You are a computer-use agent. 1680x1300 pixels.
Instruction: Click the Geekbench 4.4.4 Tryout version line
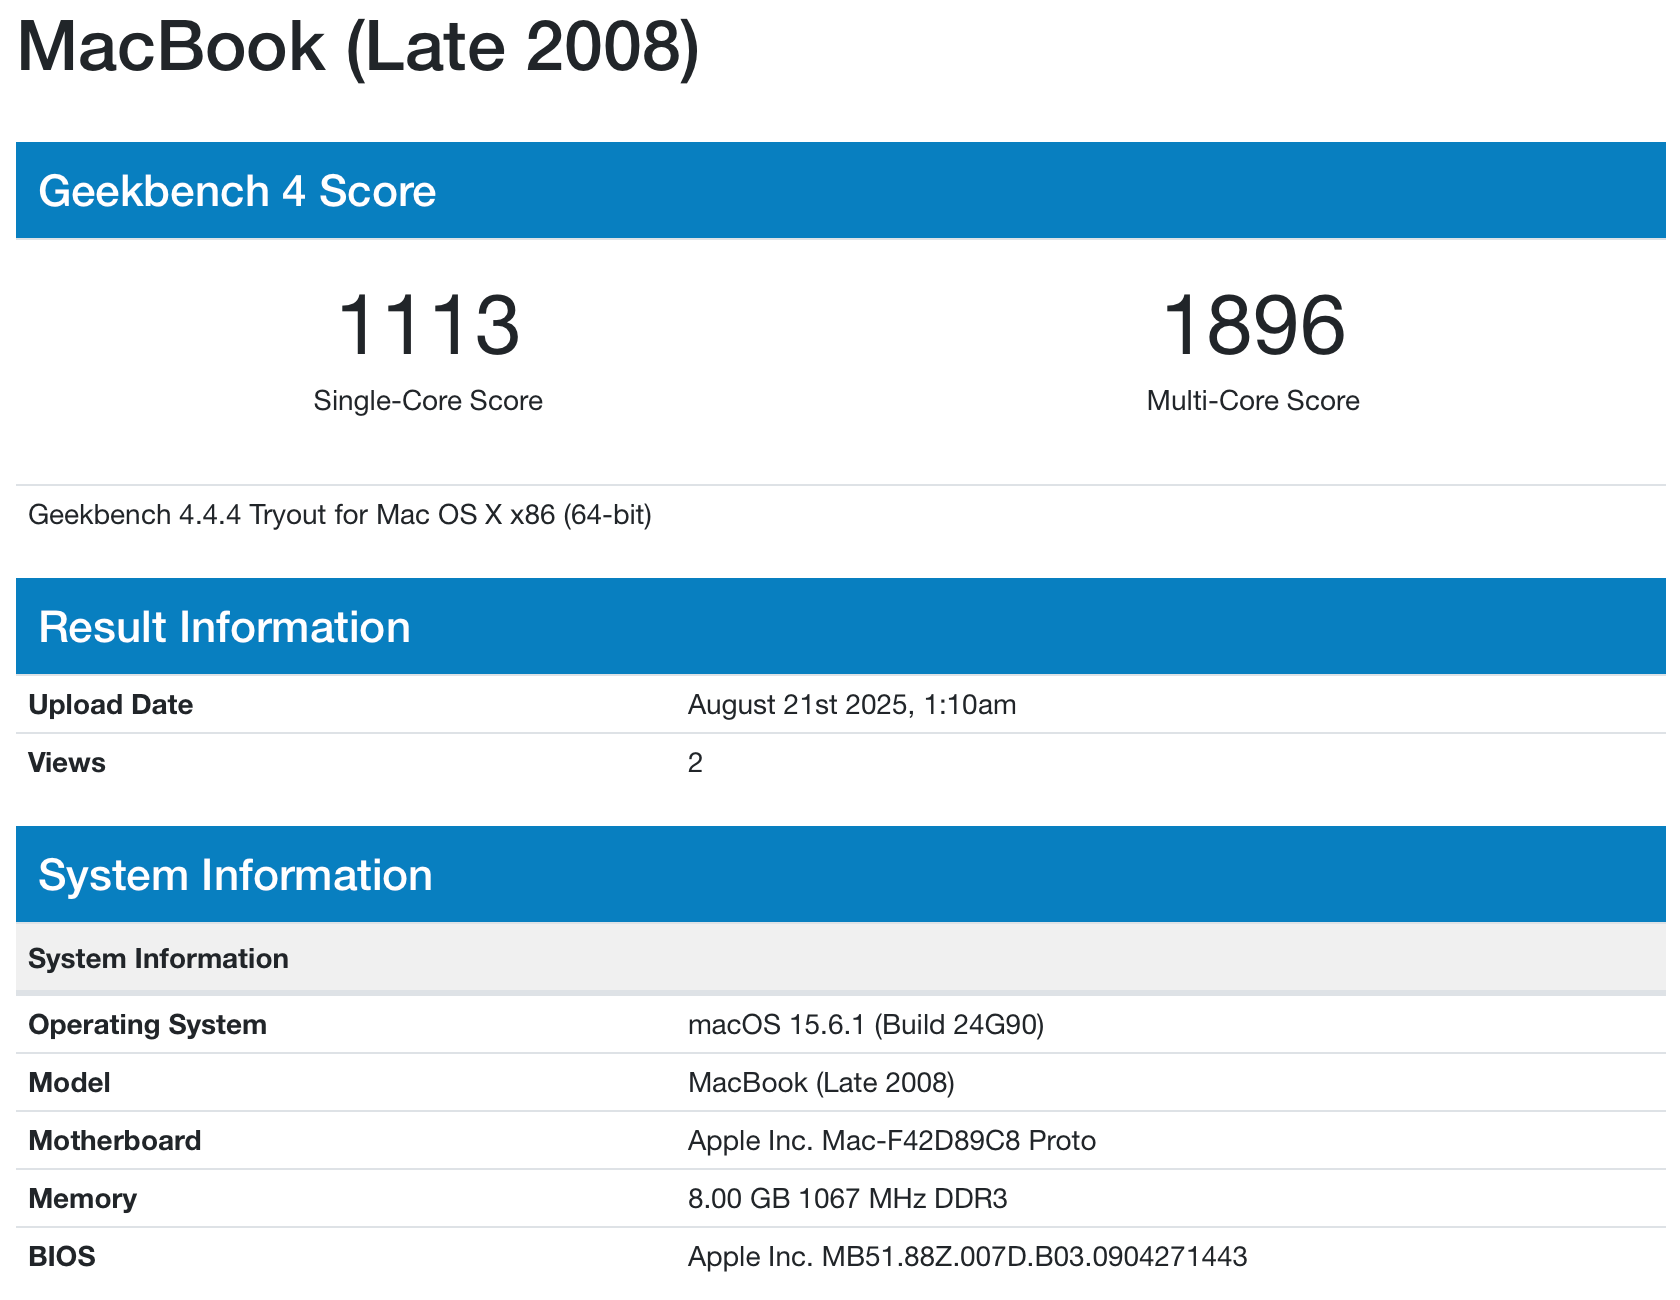click(340, 515)
